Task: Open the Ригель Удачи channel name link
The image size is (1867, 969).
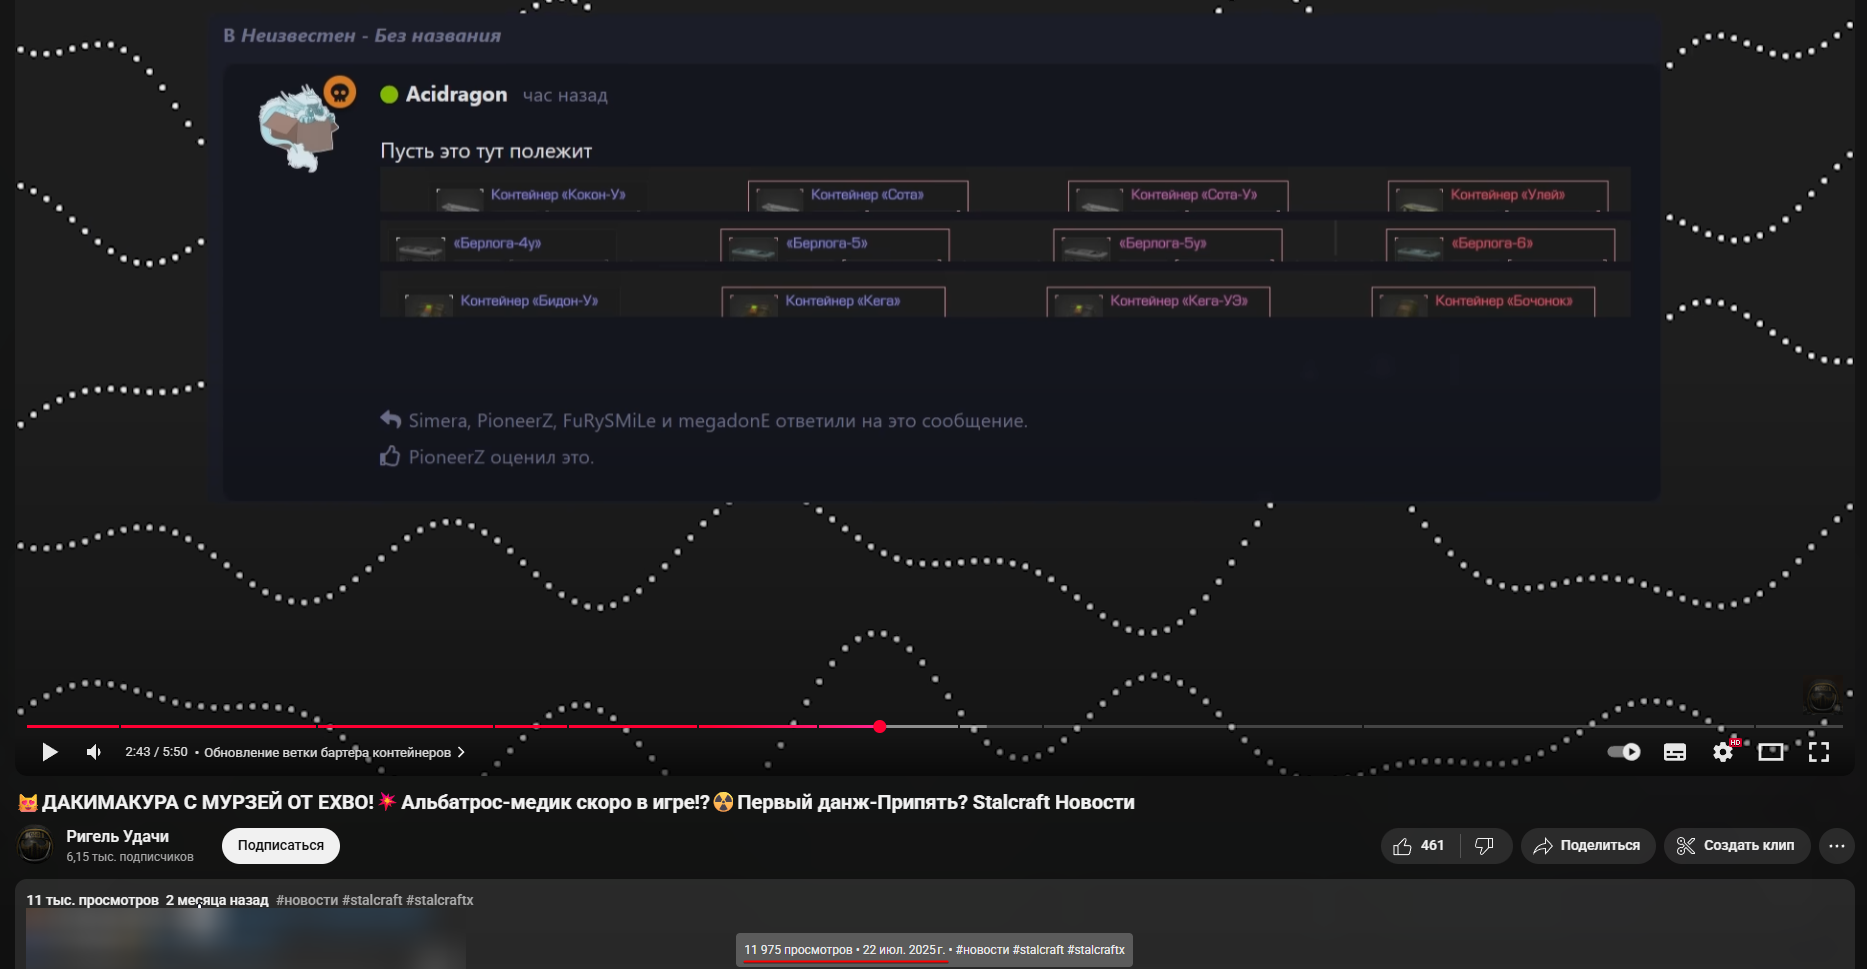Action: click(x=117, y=836)
